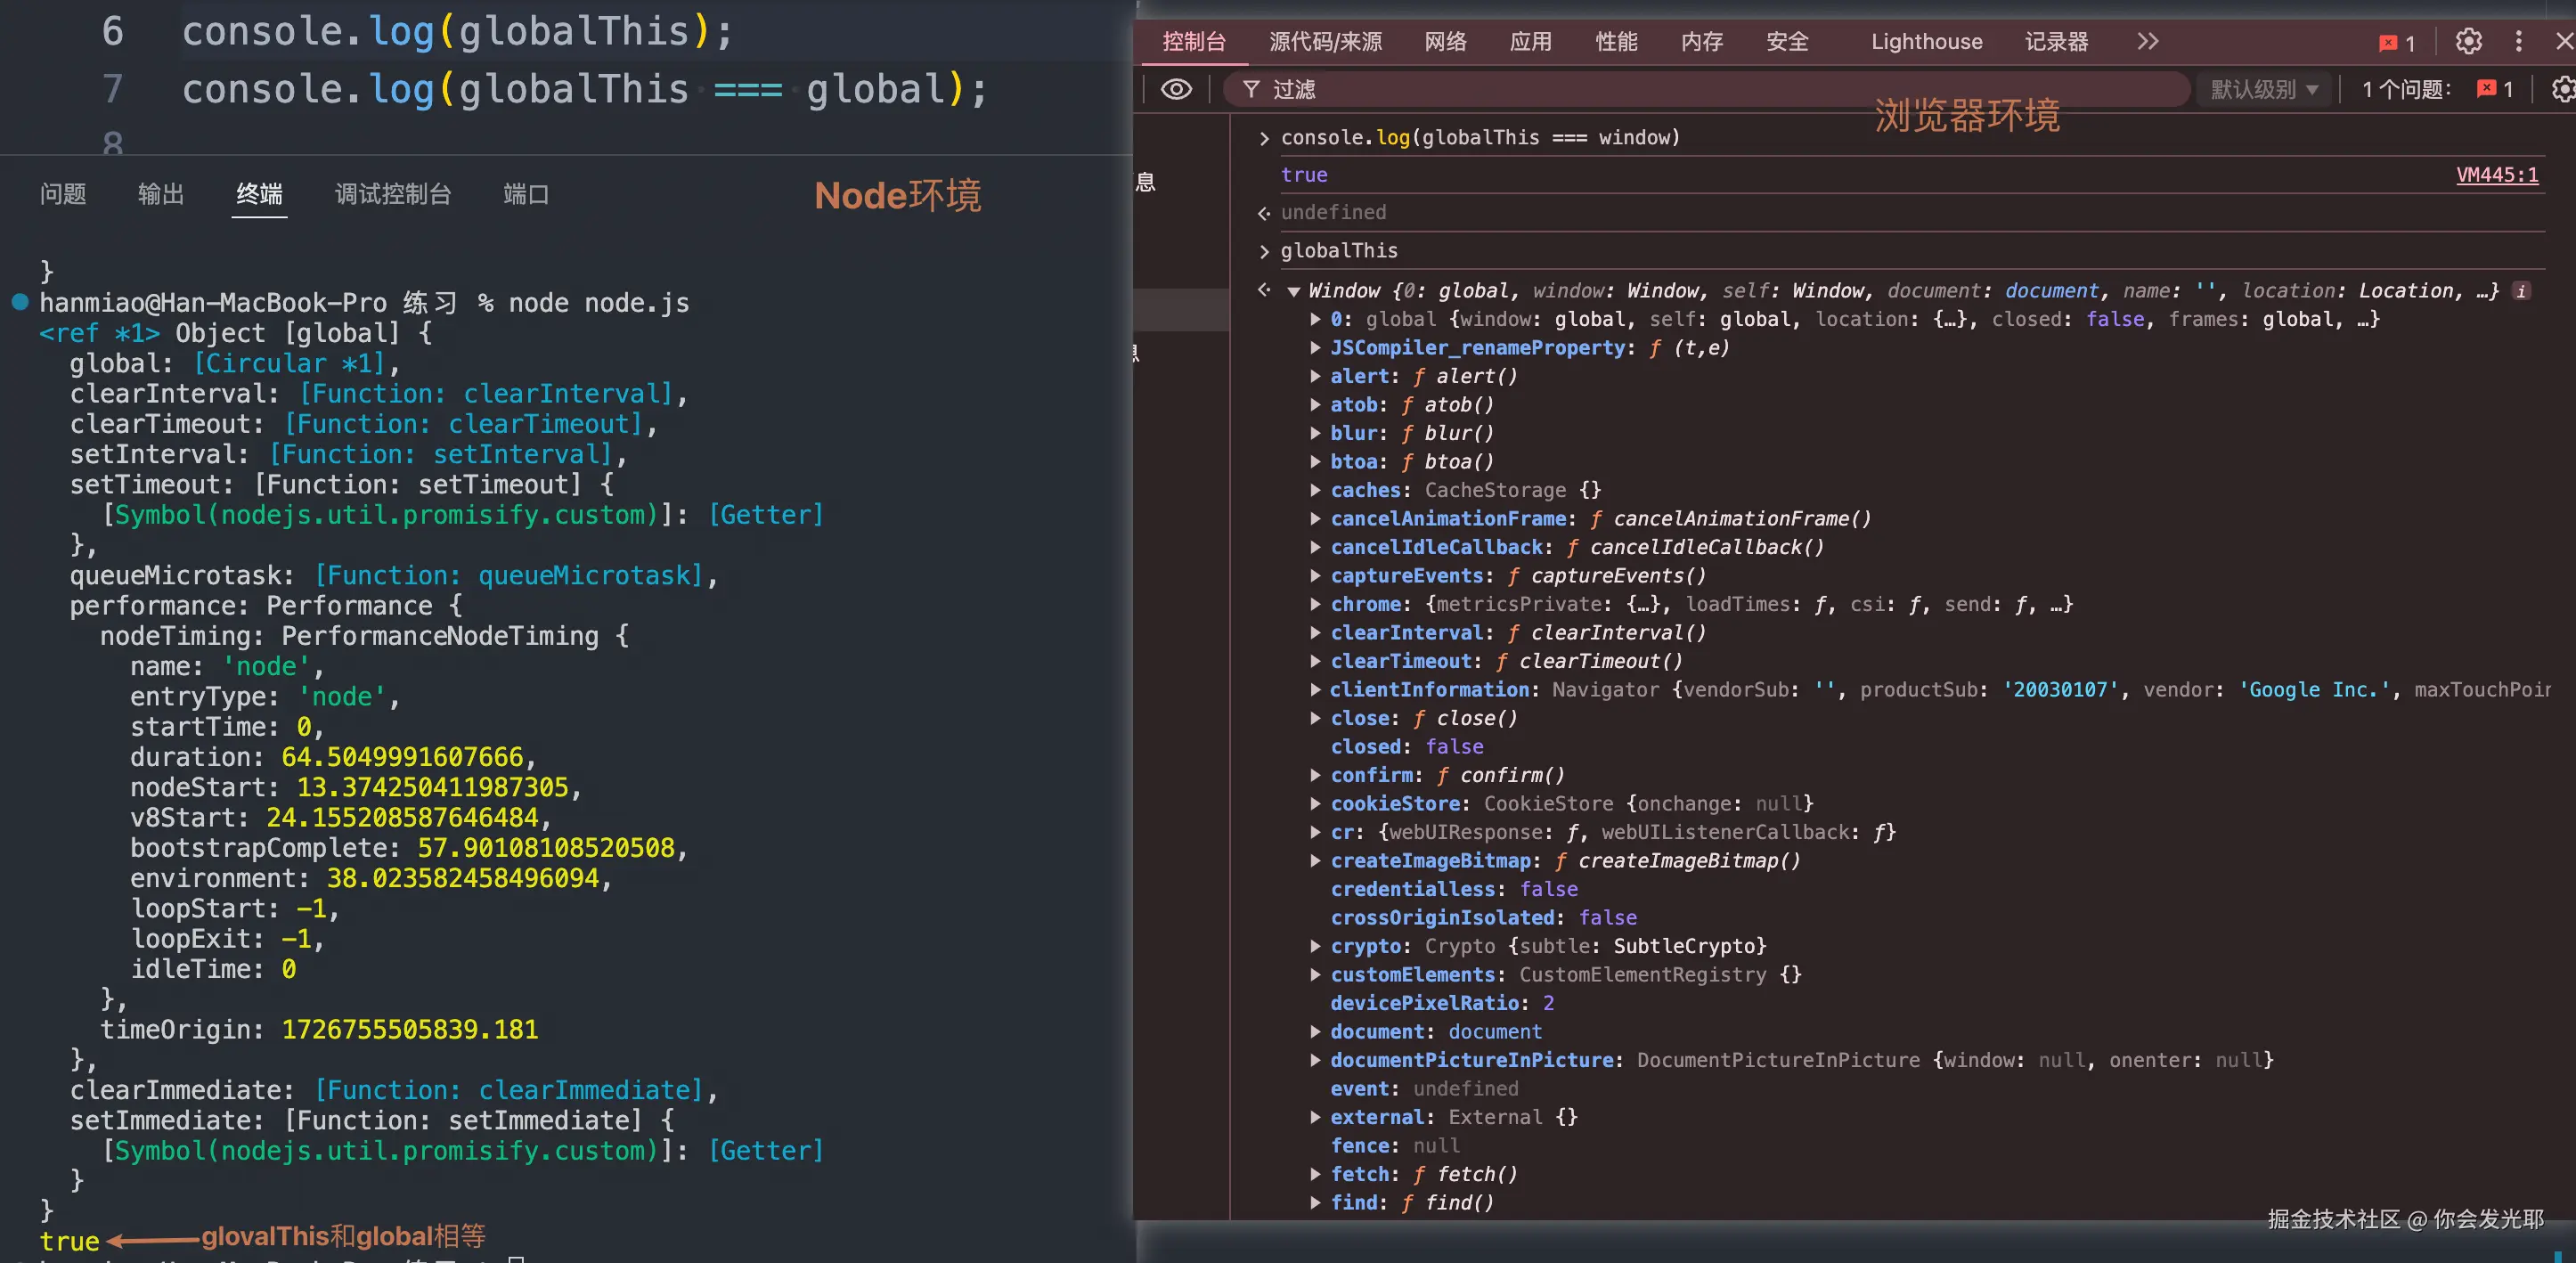Collapse the Window object tree
This screenshot has height=1263, width=2576.
[1293, 292]
